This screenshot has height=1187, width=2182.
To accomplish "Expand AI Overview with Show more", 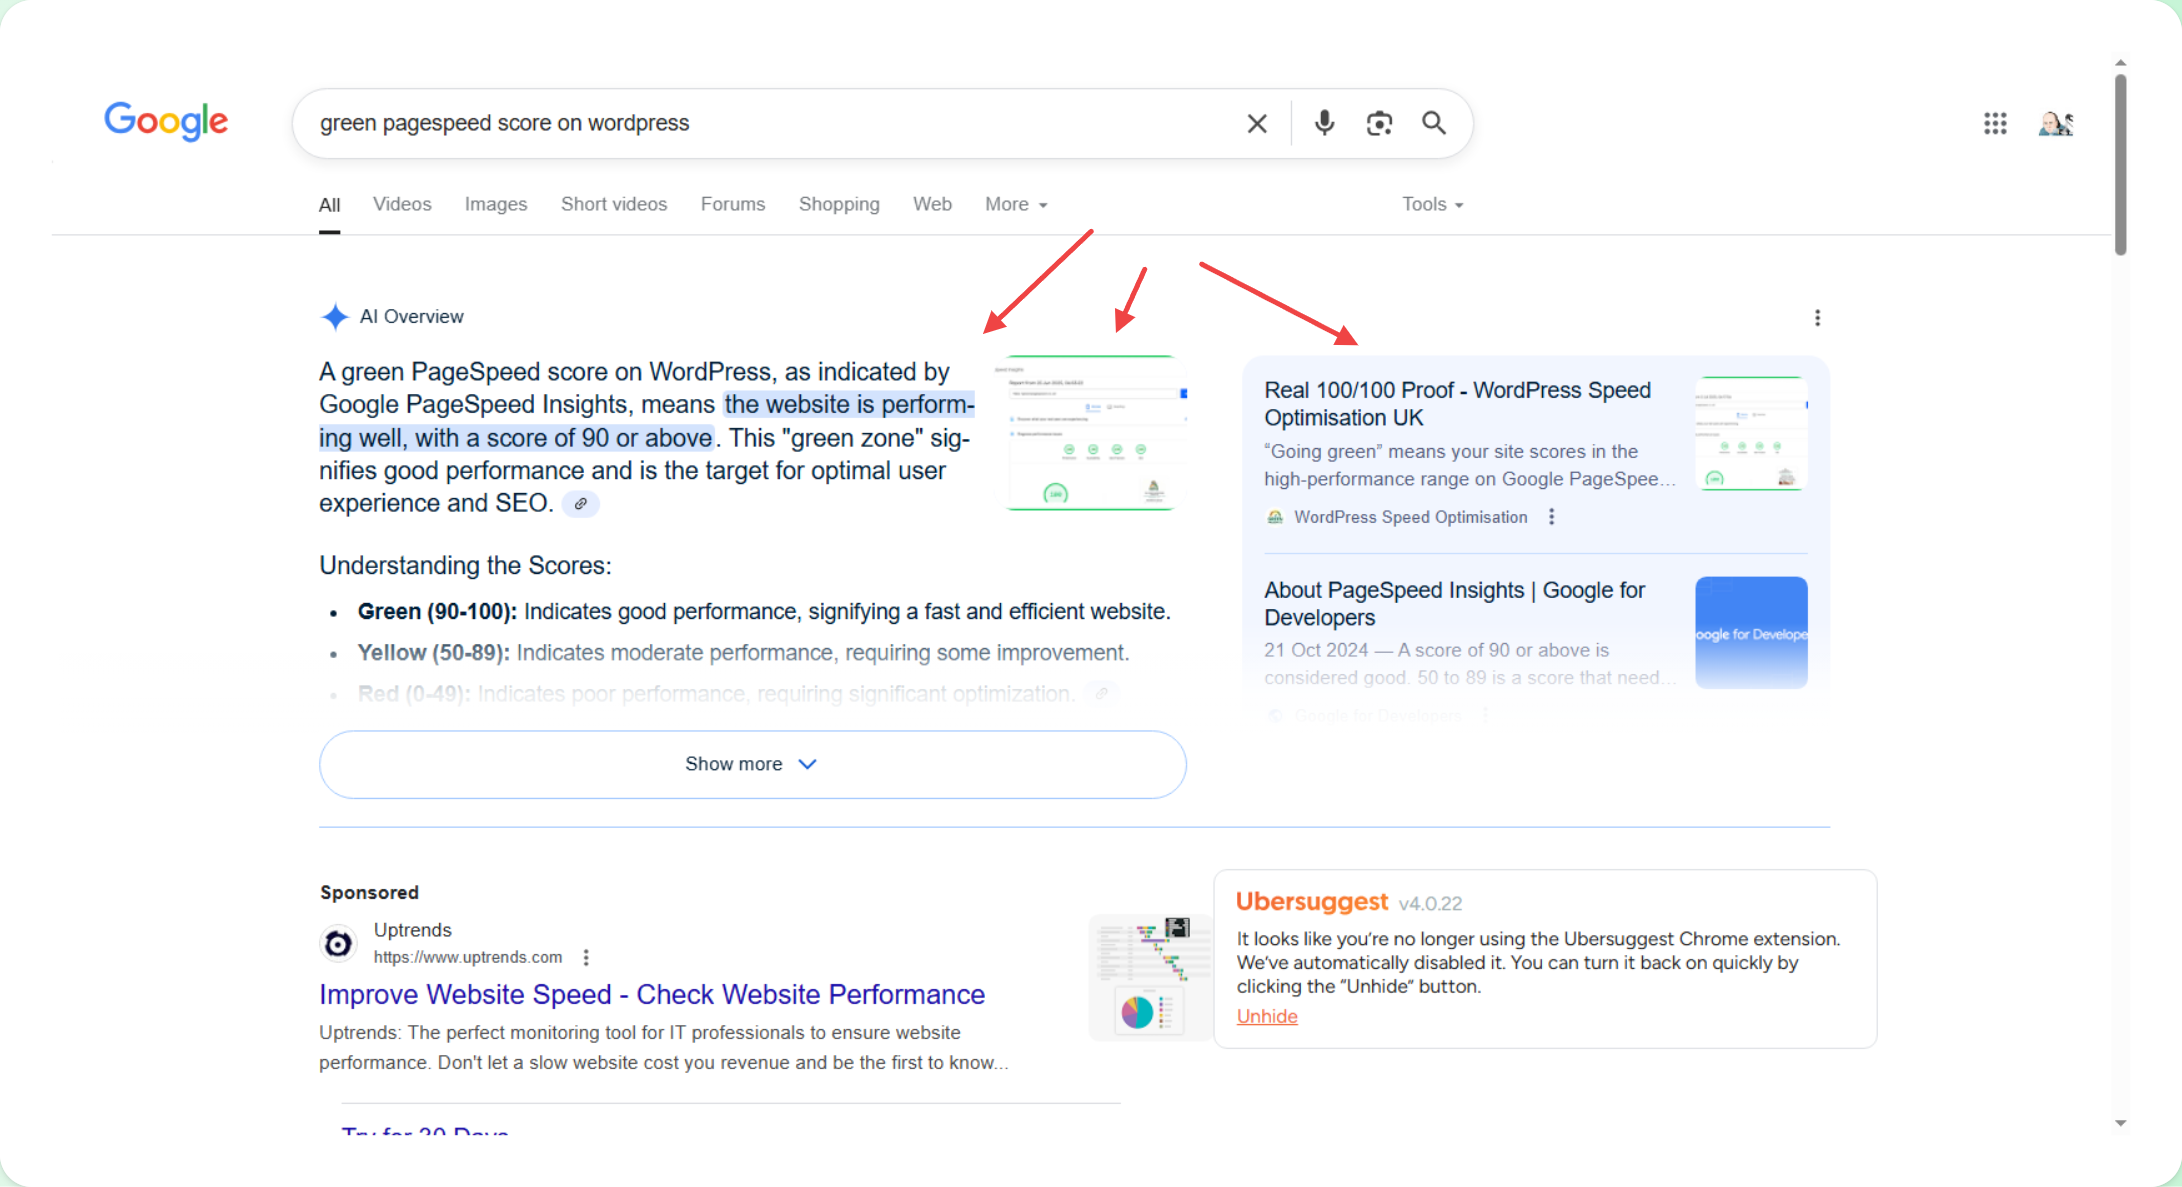I will [x=752, y=764].
